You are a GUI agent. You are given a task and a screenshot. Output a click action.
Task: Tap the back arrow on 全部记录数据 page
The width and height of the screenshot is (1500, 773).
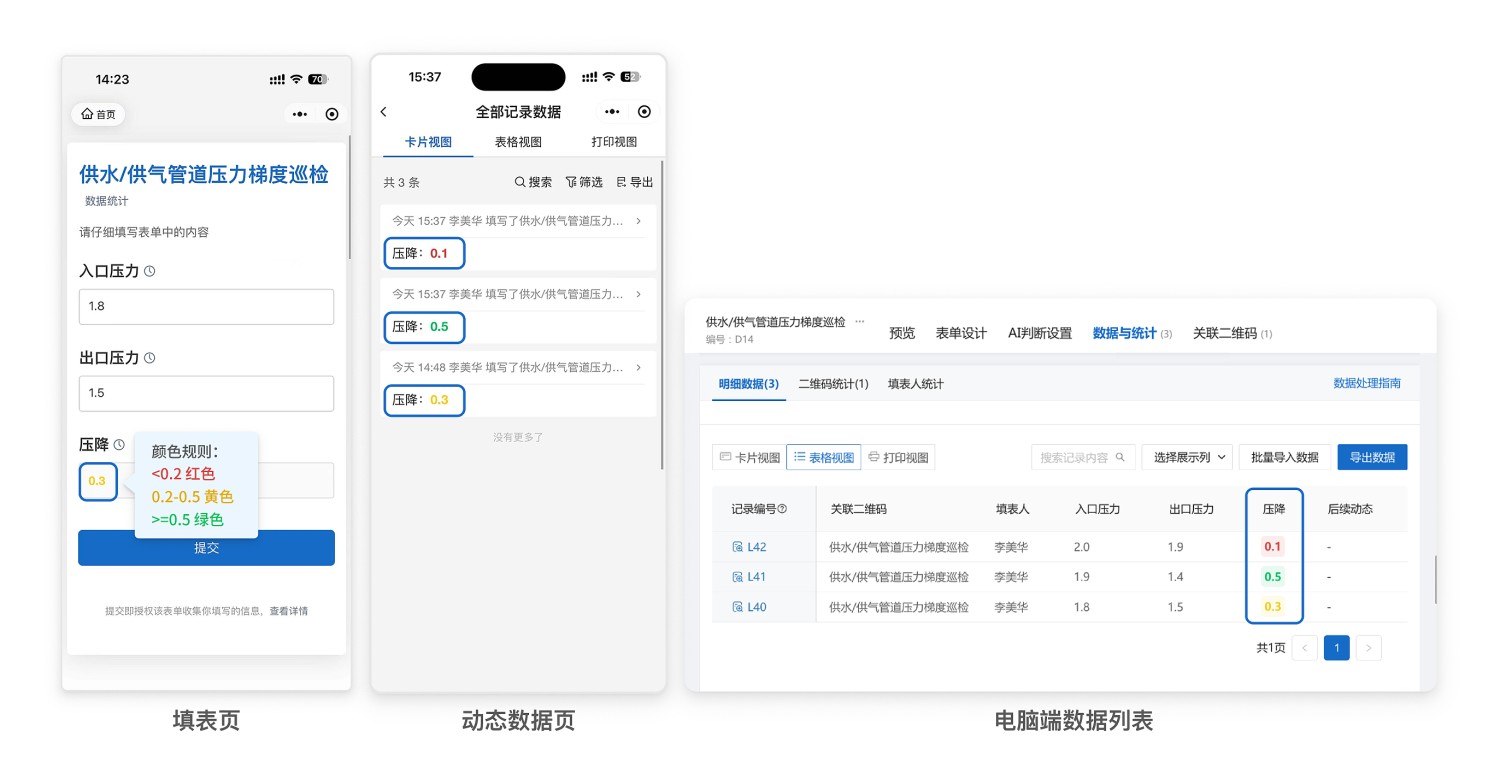384,112
